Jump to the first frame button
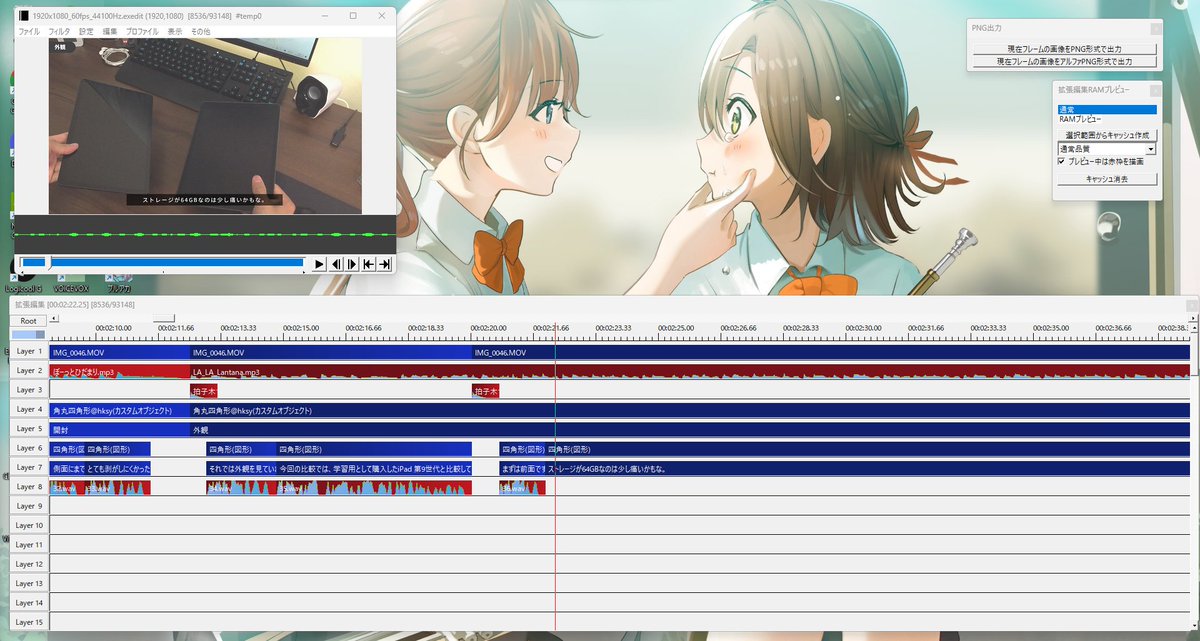 pyautogui.click(x=369, y=264)
